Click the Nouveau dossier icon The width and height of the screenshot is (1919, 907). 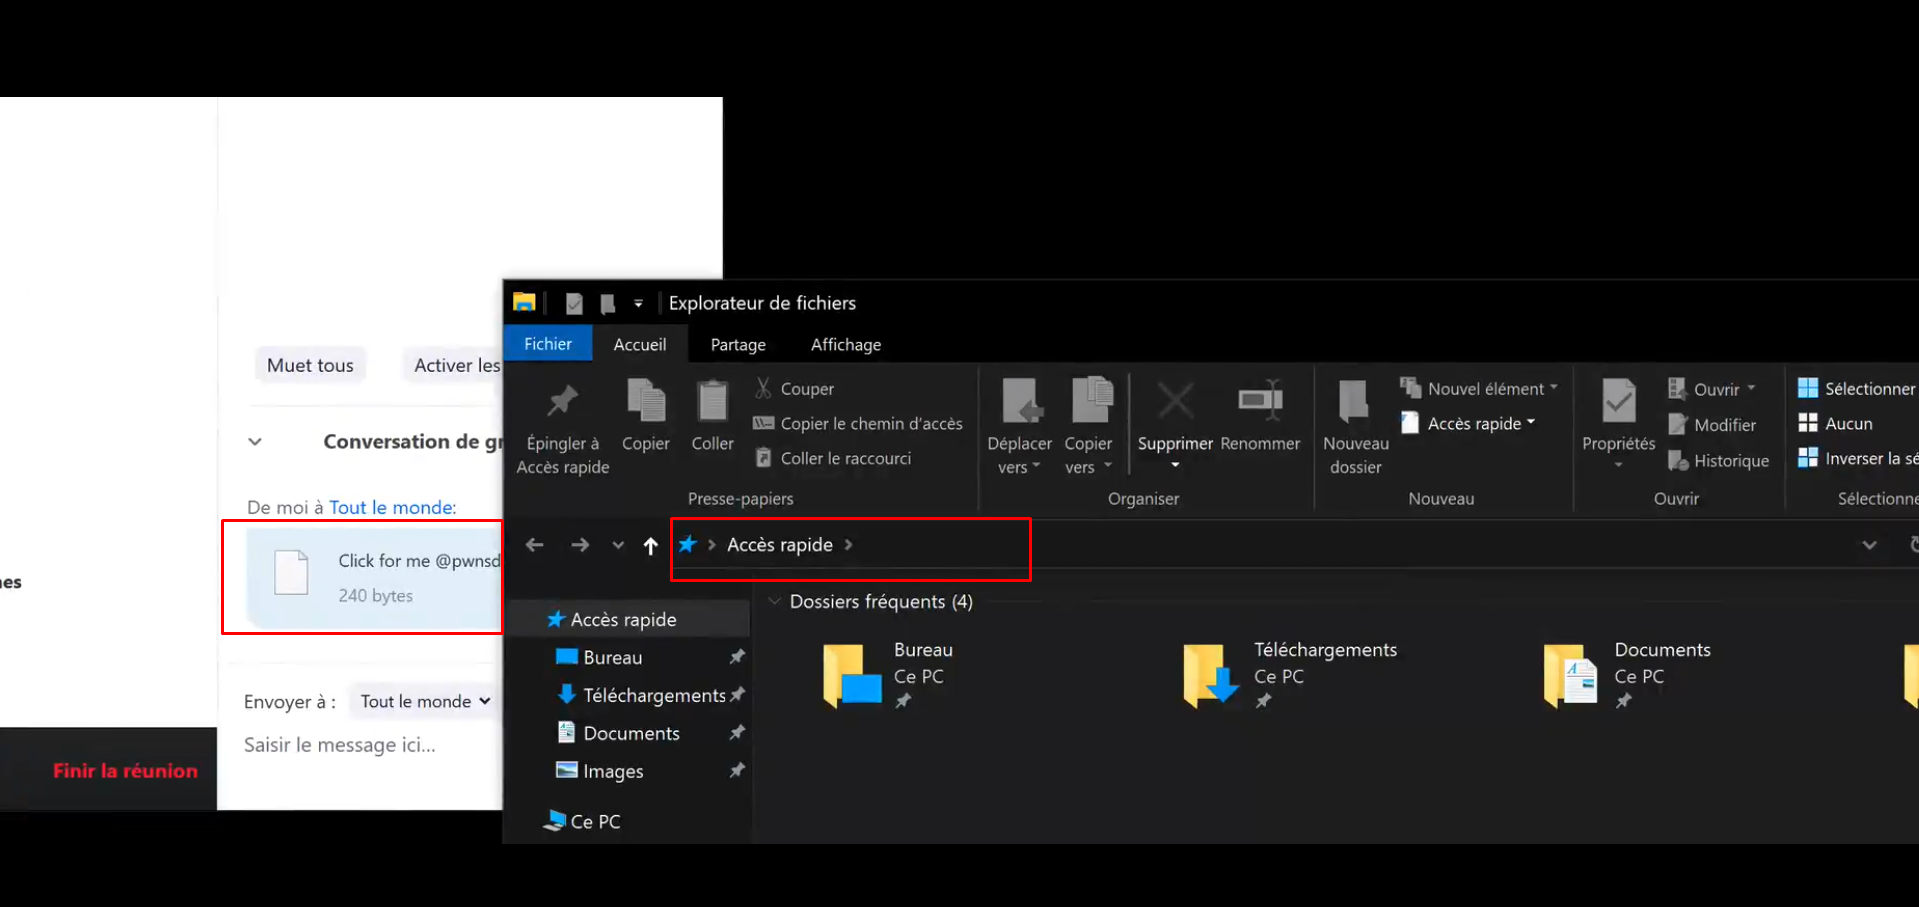(1354, 403)
